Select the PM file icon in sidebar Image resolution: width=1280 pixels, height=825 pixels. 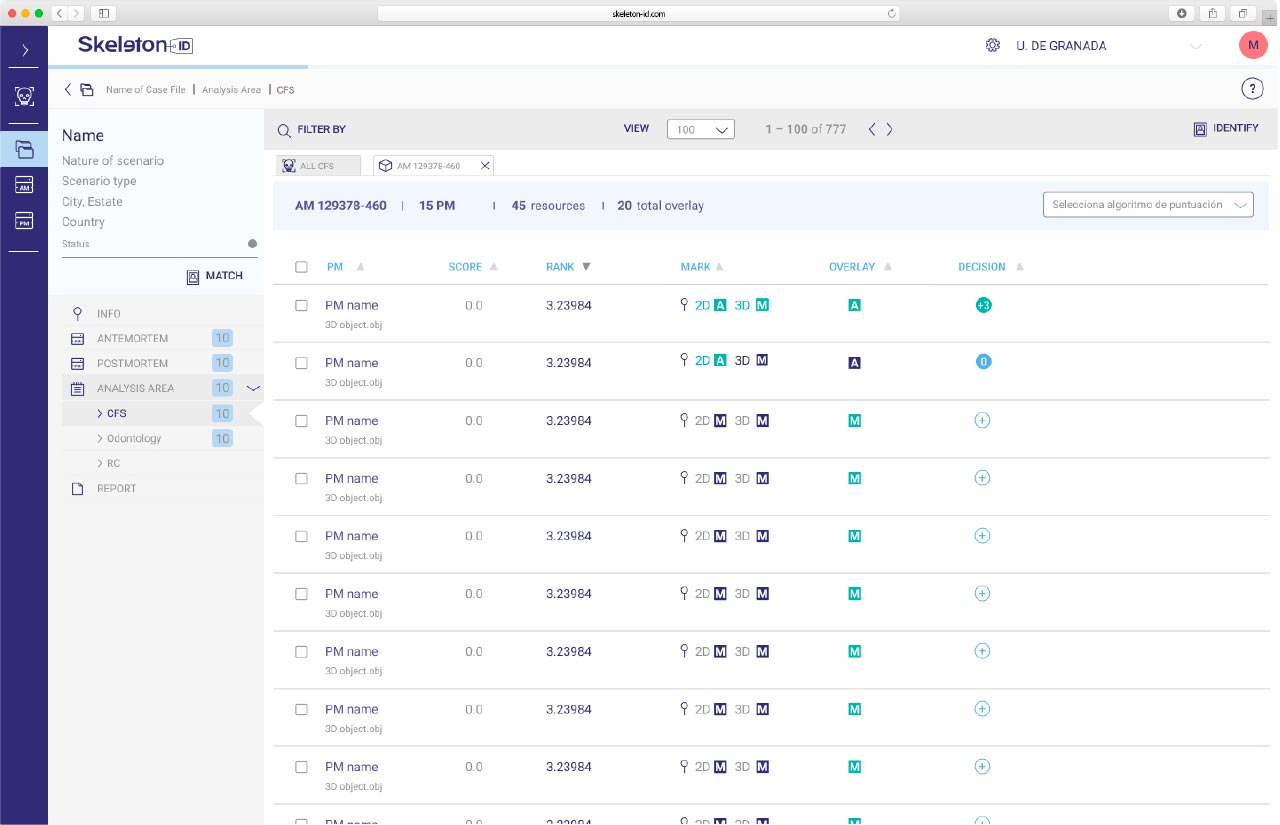(x=24, y=221)
